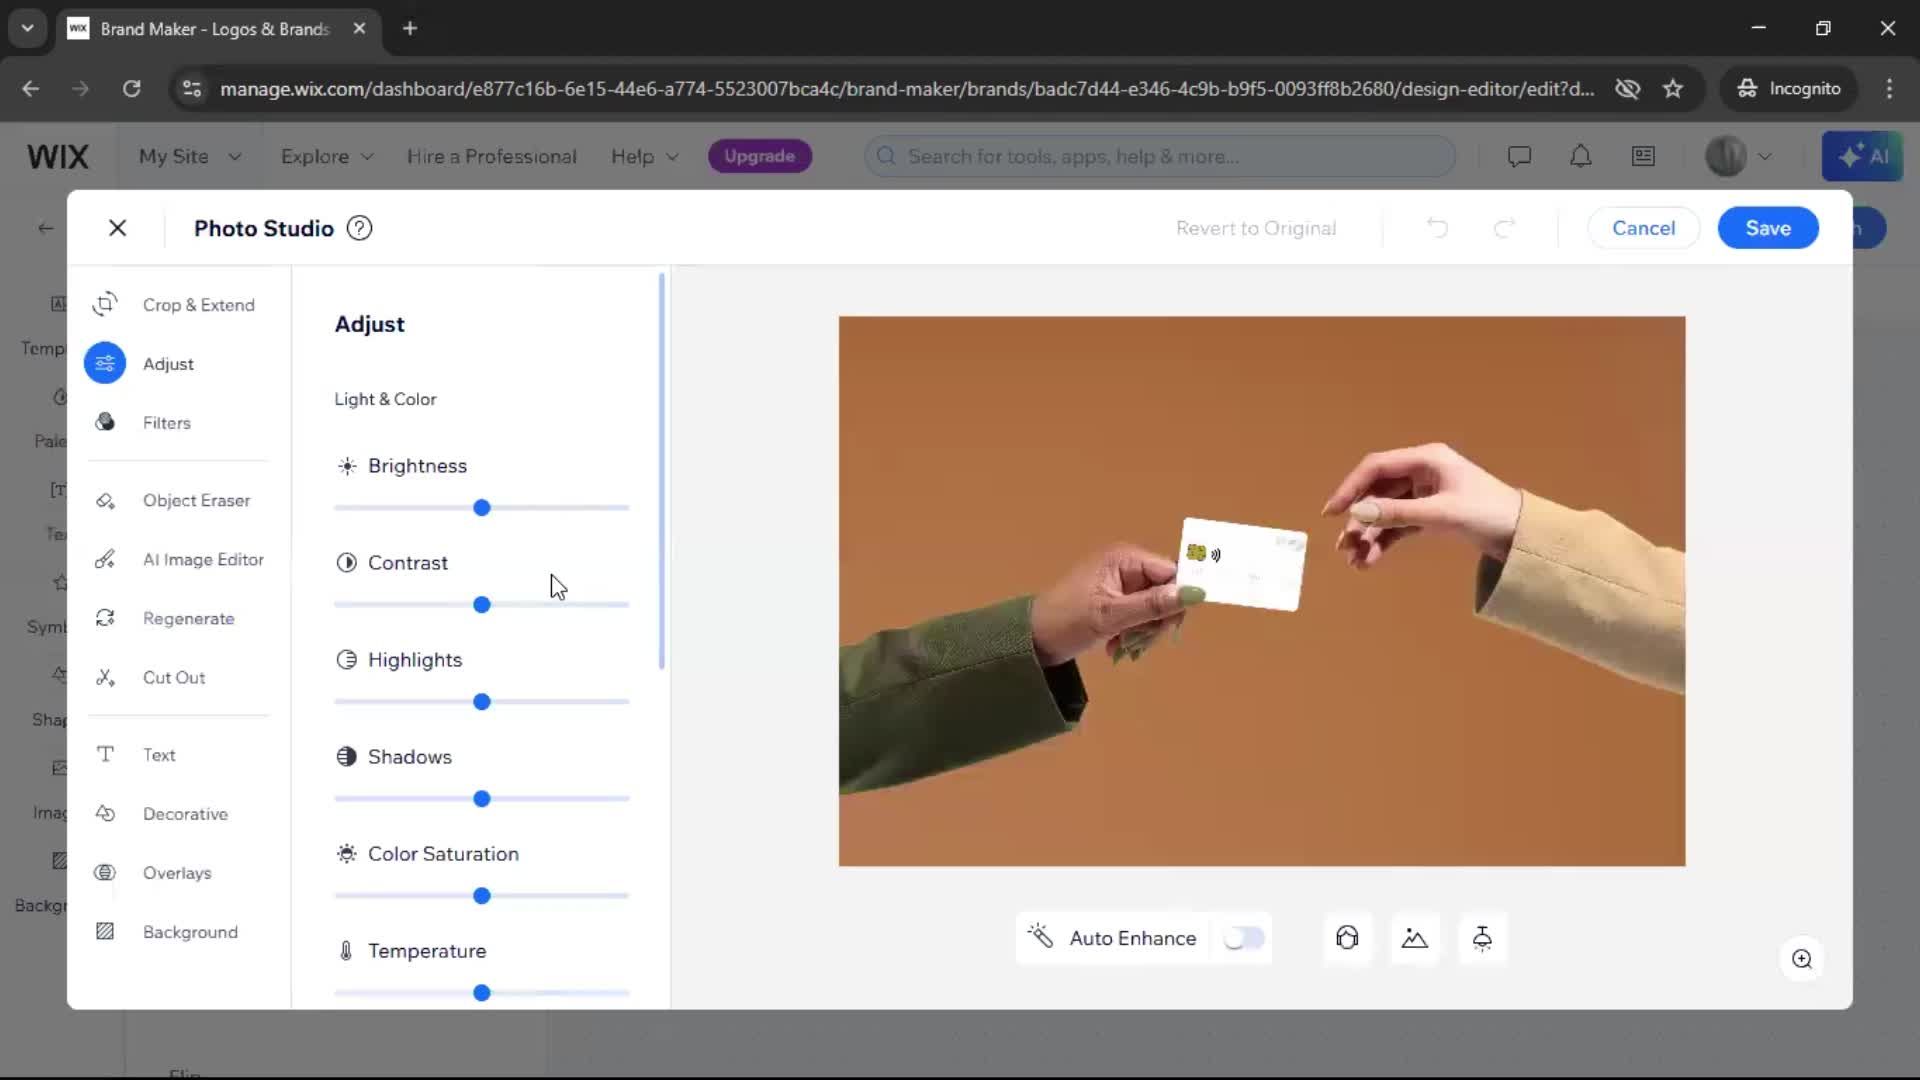1920x1080 pixels.
Task: Expand the My Site dropdown
Action: pyautogui.click(x=190, y=156)
